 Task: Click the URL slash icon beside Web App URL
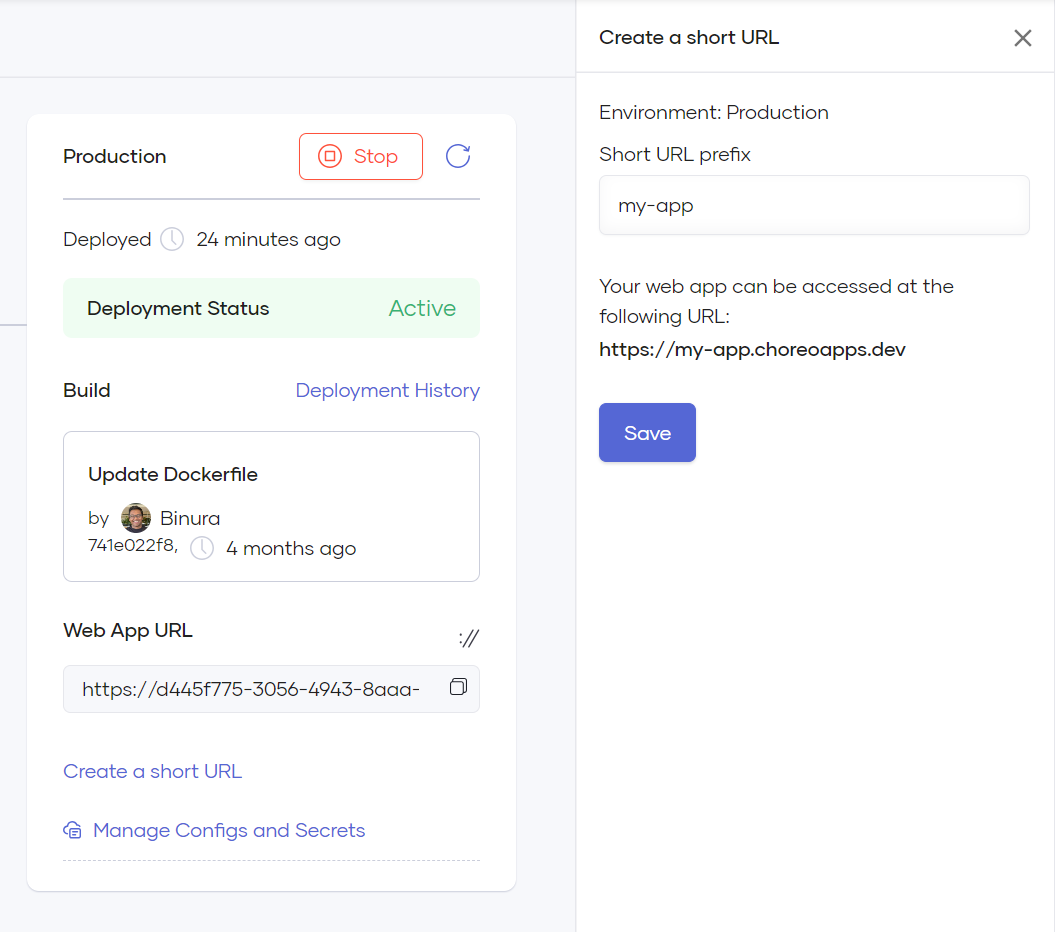pyautogui.click(x=469, y=637)
